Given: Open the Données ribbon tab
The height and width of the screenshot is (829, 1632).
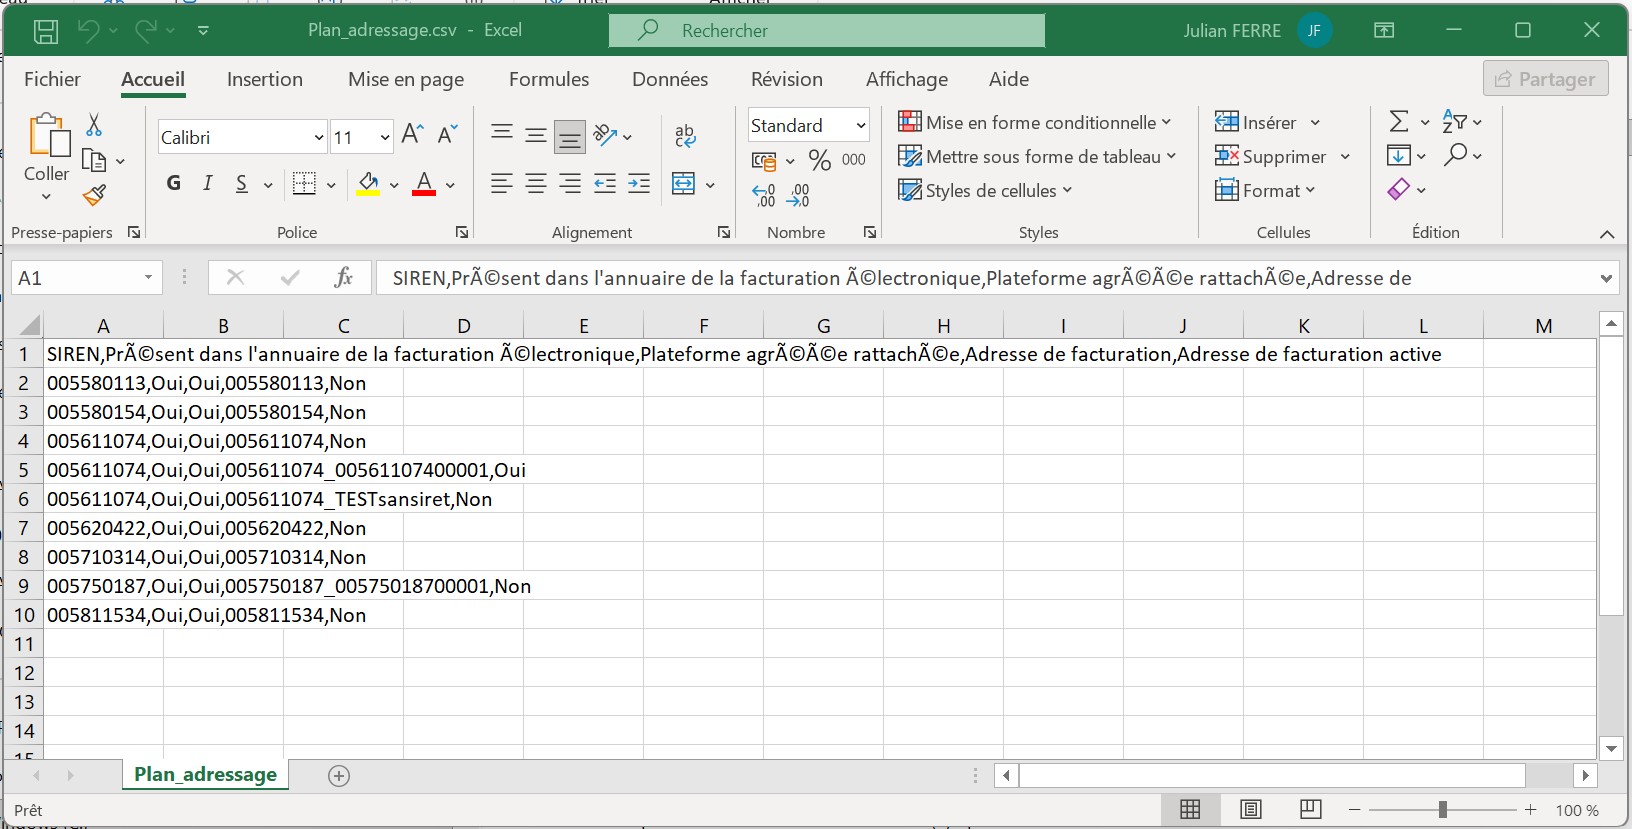Looking at the screenshot, I should (670, 79).
